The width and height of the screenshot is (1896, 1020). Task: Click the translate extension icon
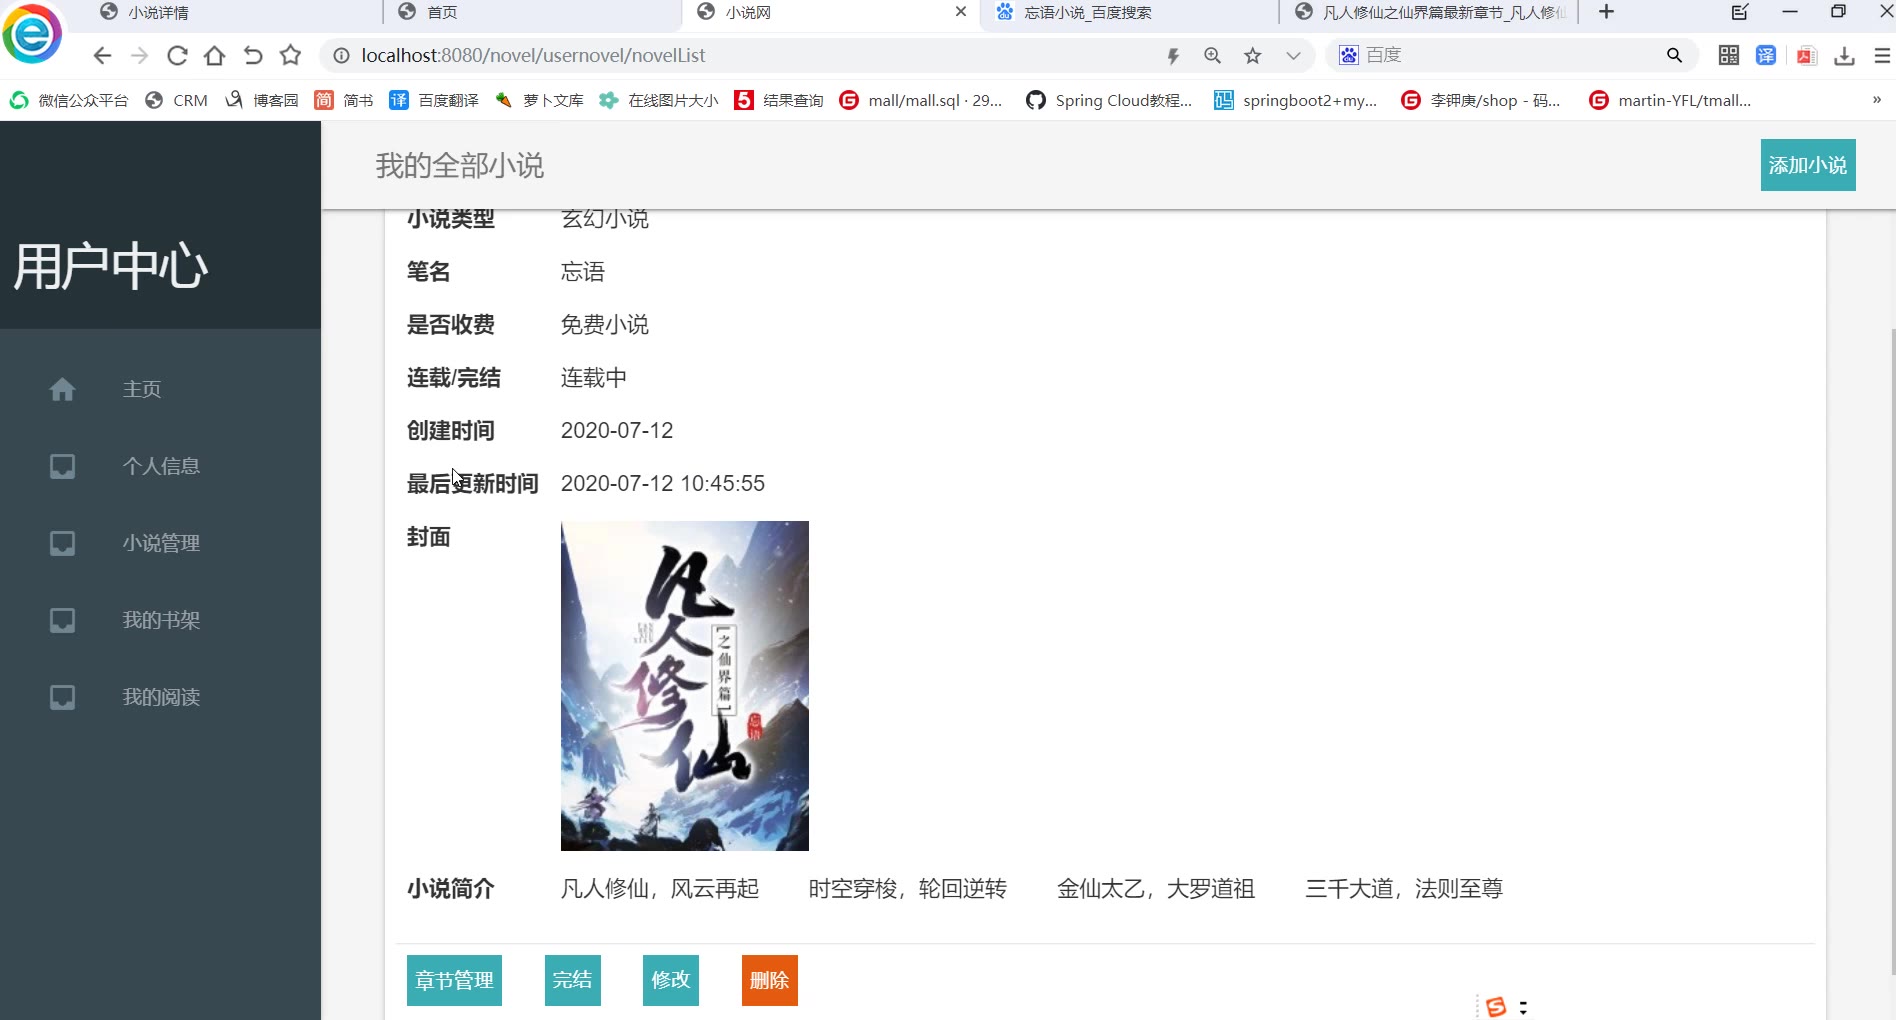click(1767, 56)
